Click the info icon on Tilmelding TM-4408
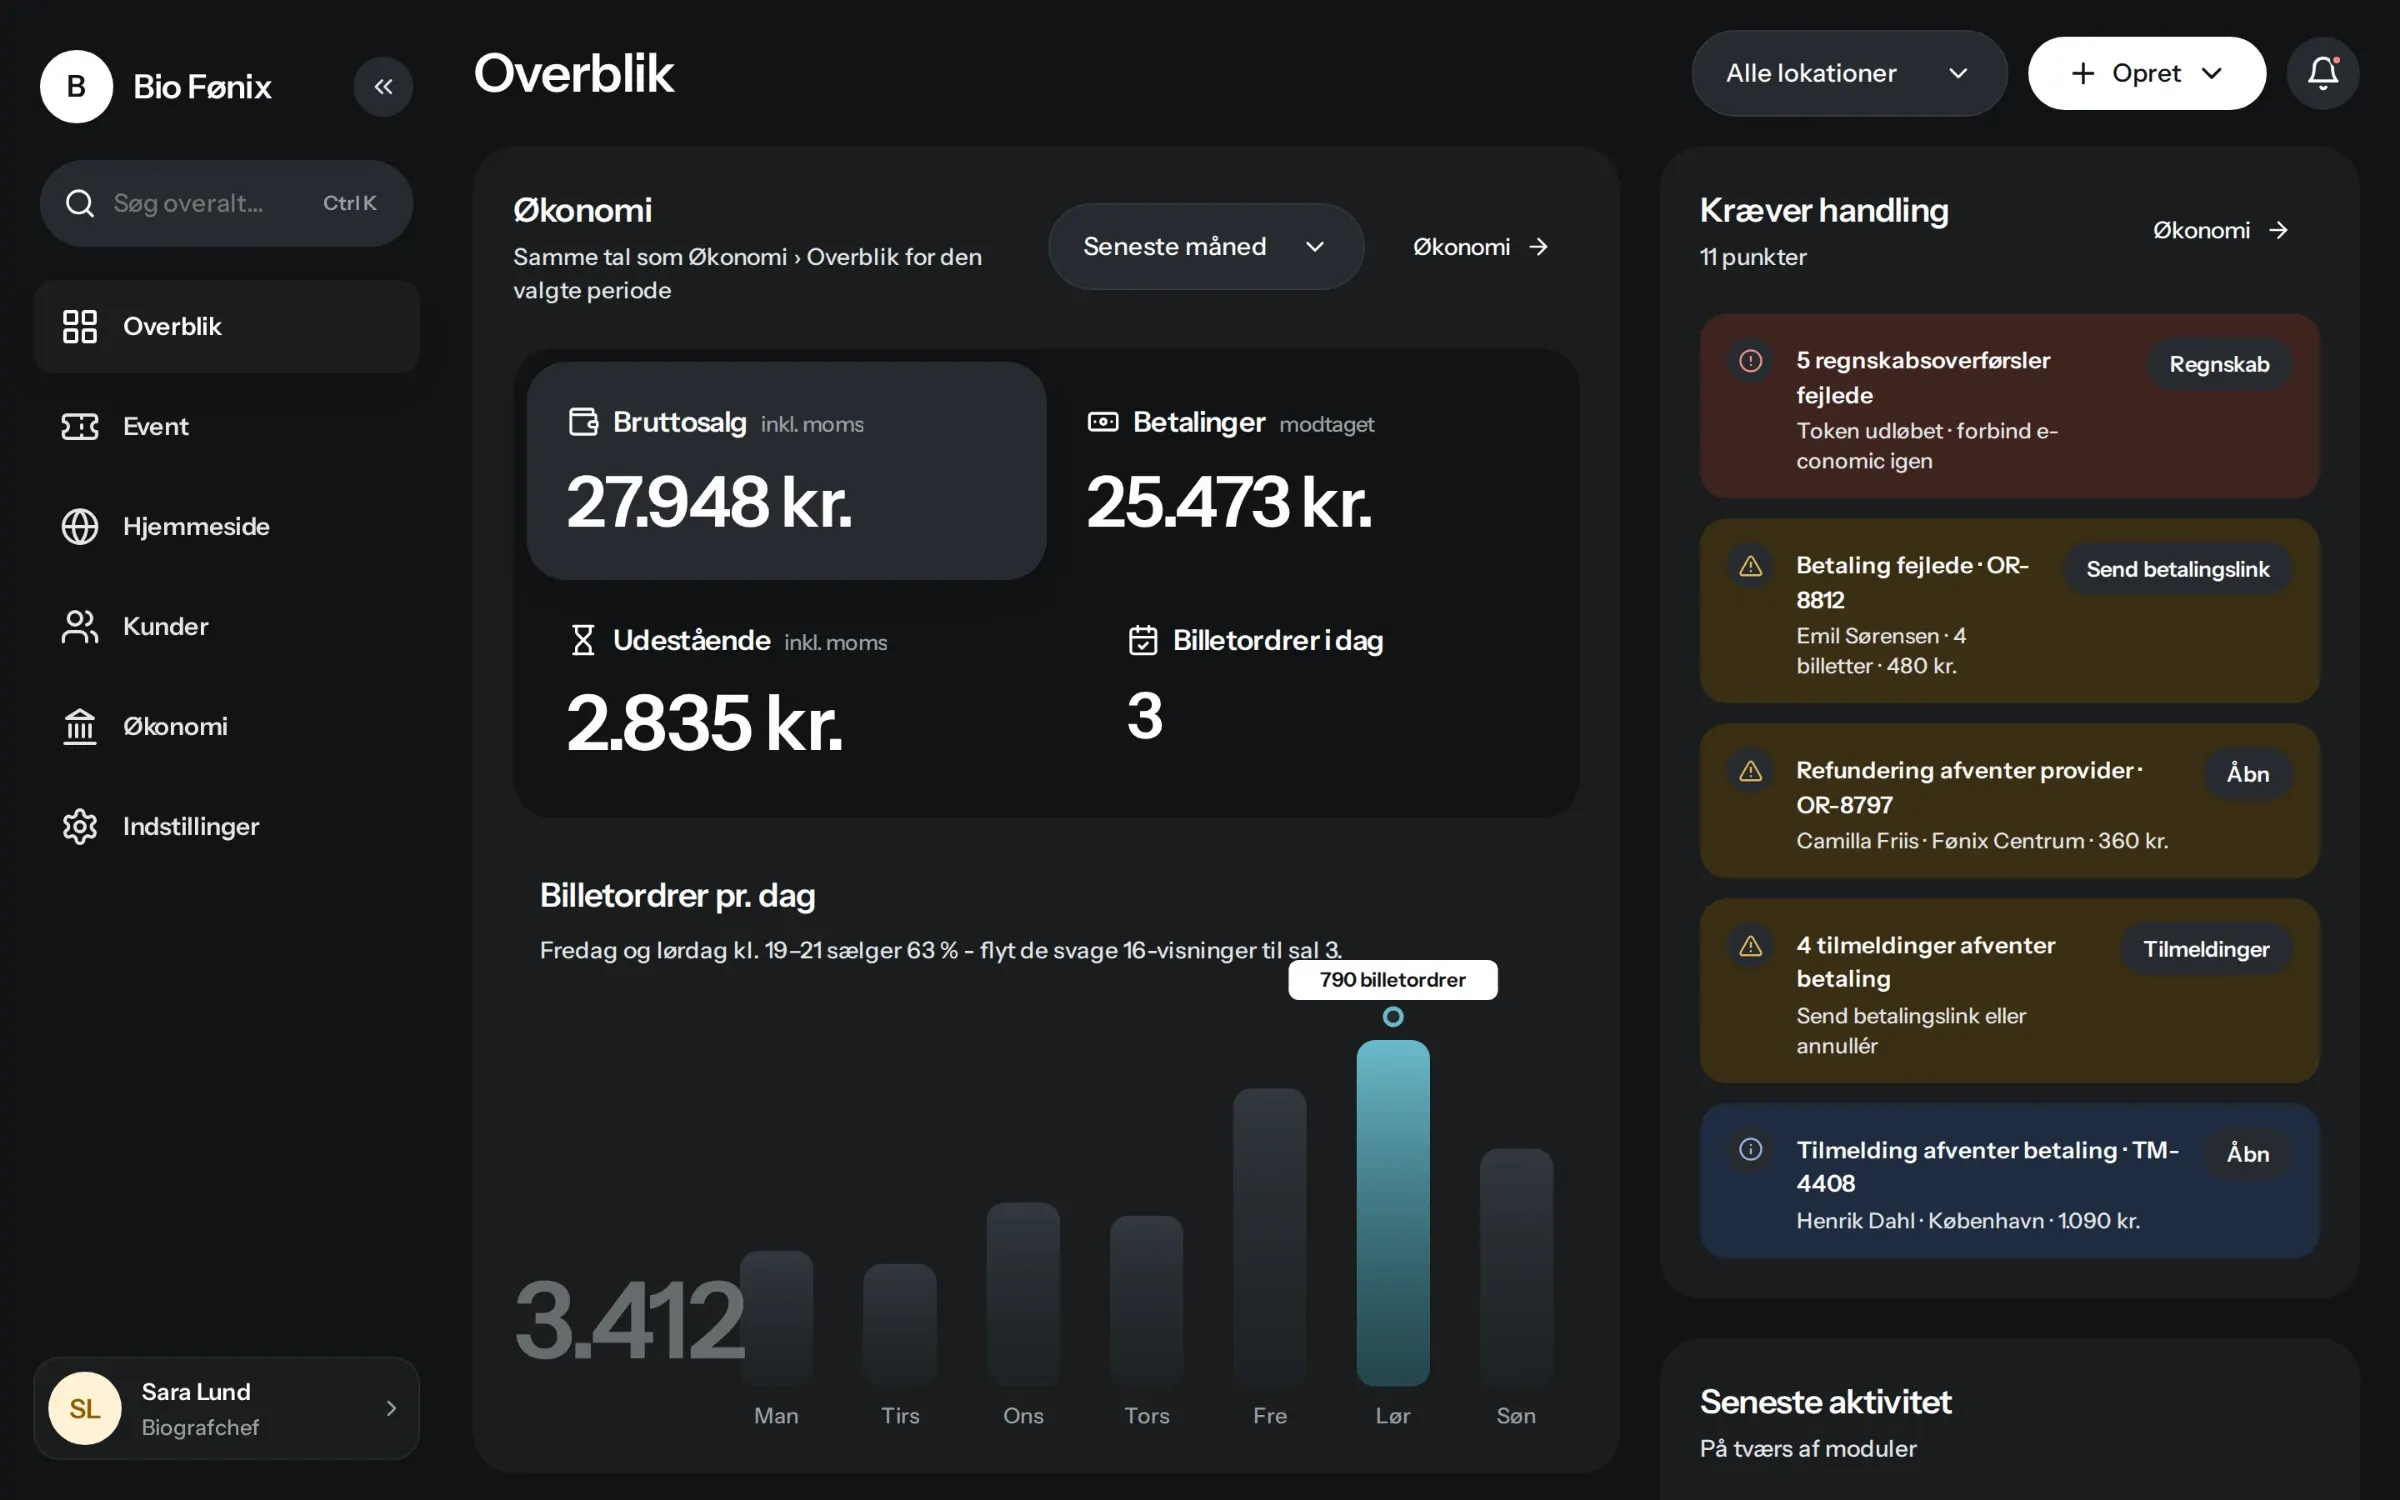Viewport: 2400px width, 1500px height. (1750, 1149)
